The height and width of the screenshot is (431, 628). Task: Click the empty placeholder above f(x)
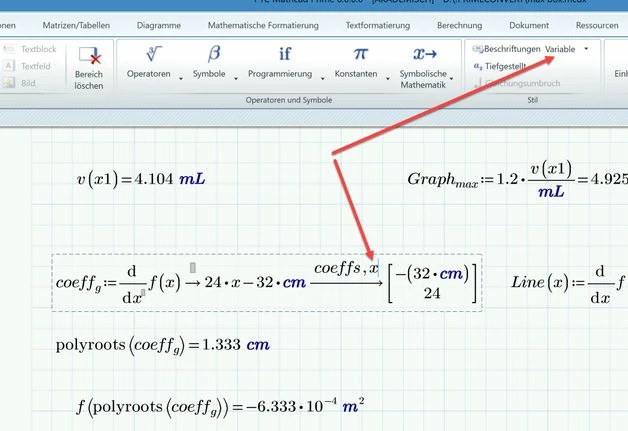(x=193, y=268)
